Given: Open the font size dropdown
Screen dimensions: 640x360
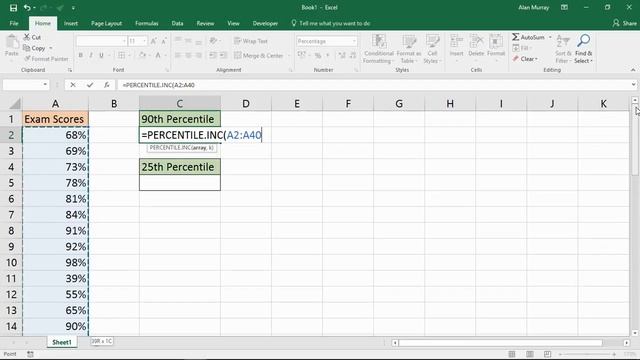Looking at the screenshot, I should pos(144,41).
